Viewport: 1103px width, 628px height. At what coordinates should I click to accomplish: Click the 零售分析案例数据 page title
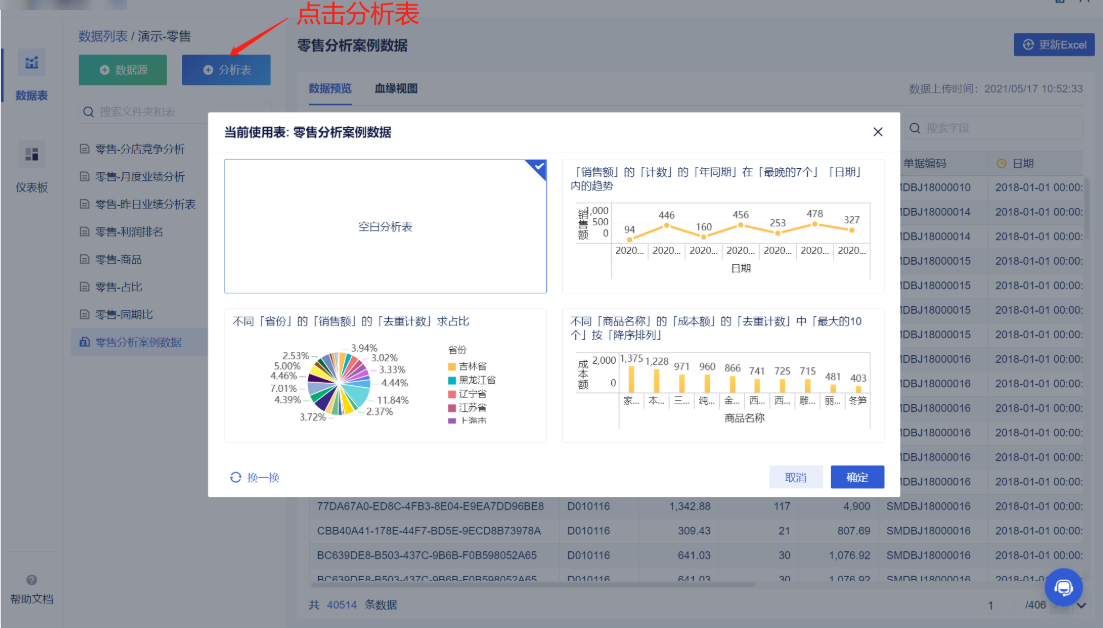[352, 46]
